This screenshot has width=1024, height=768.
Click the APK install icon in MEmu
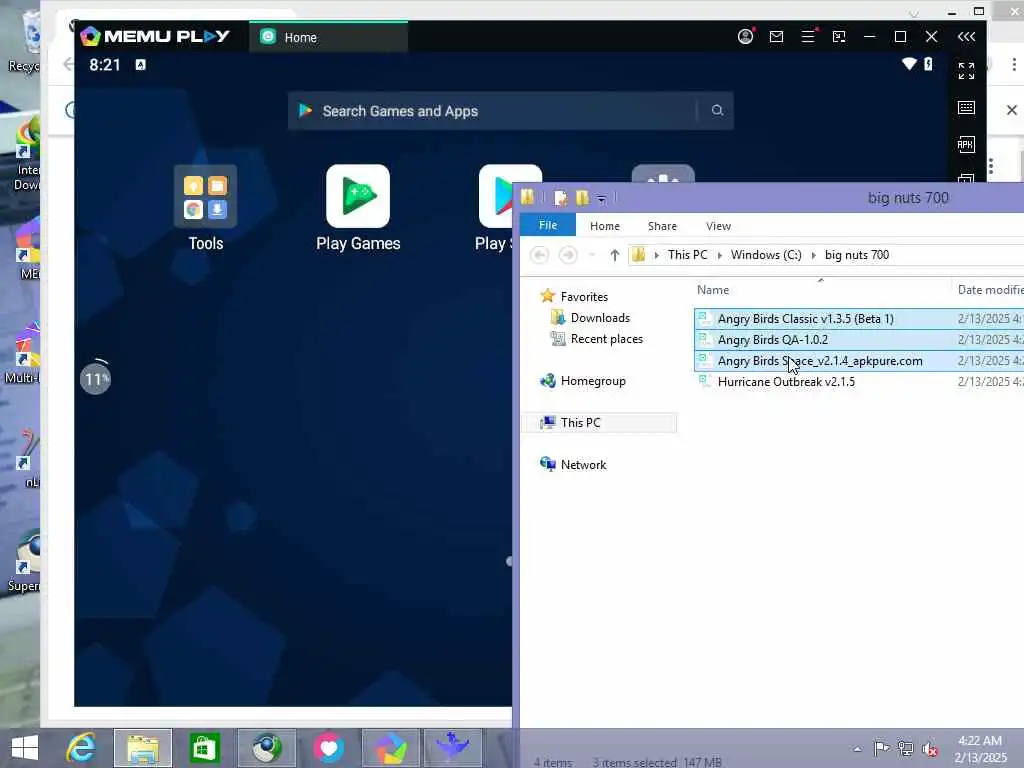coord(967,144)
